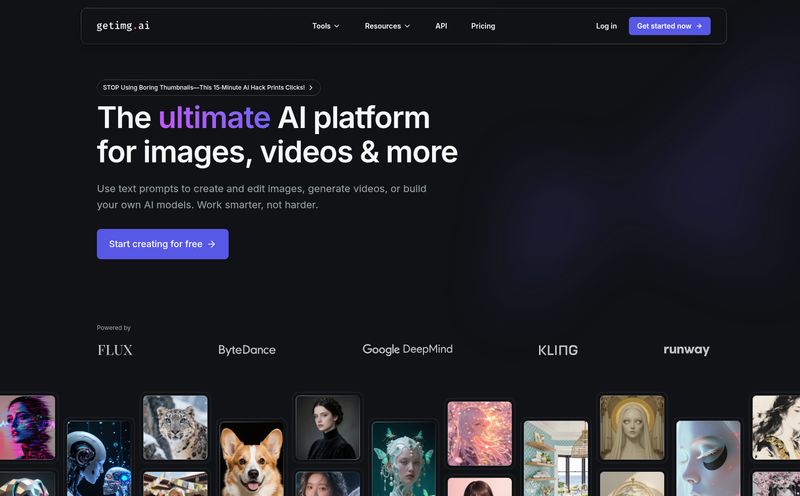Open the snow leopard image thumbnail
This screenshot has width=800, height=496.
point(176,428)
